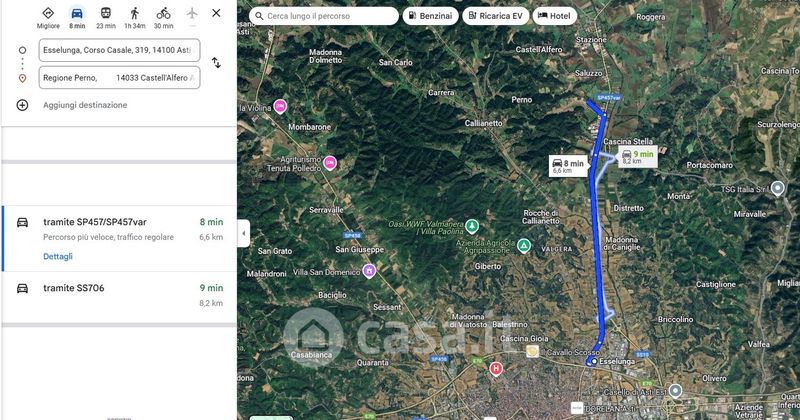
Task: Edit the Regione Perno destination field
Action: click(119, 78)
